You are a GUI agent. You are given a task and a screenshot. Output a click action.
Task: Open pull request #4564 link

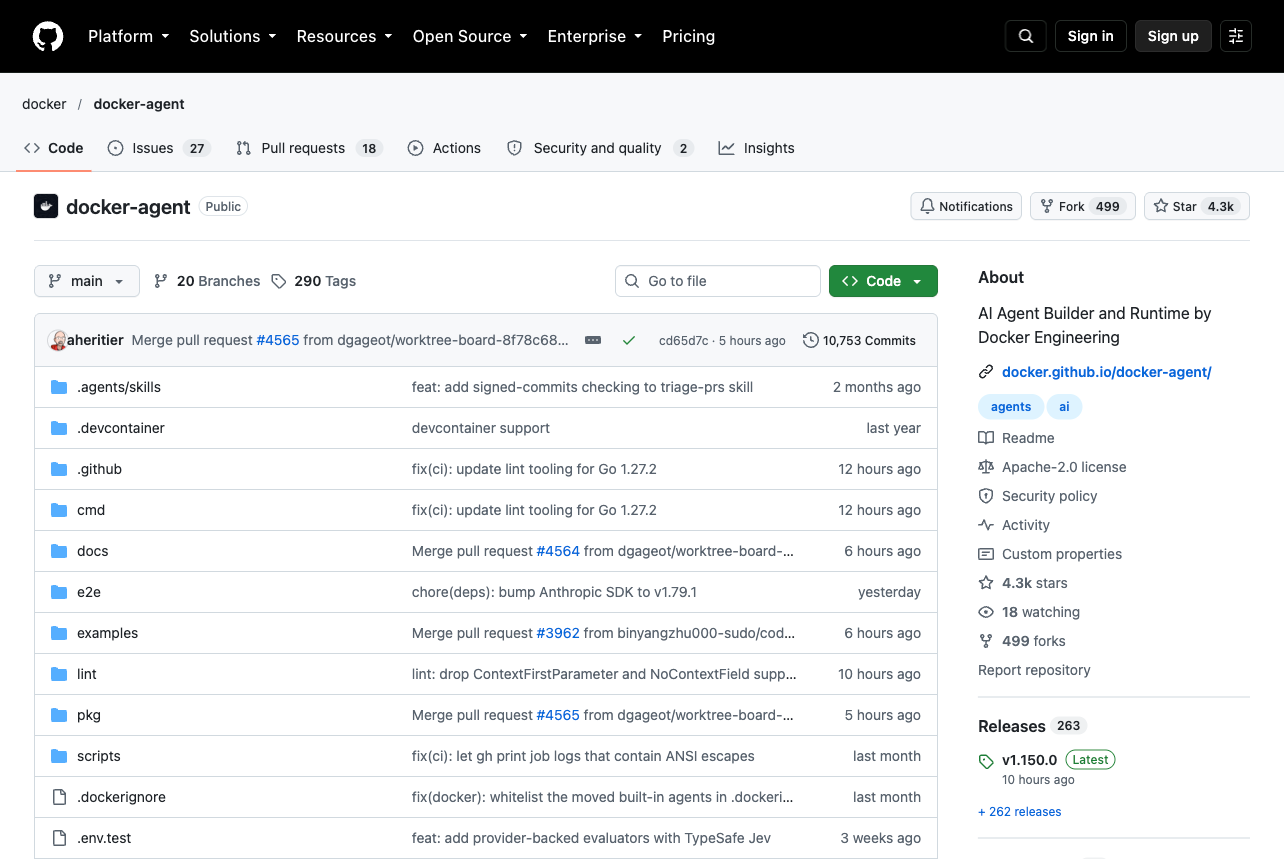(558, 551)
